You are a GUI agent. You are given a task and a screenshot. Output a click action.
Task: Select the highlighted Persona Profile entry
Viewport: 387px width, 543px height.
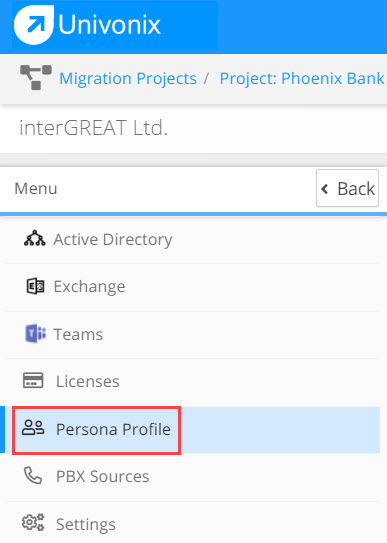click(x=194, y=430)
